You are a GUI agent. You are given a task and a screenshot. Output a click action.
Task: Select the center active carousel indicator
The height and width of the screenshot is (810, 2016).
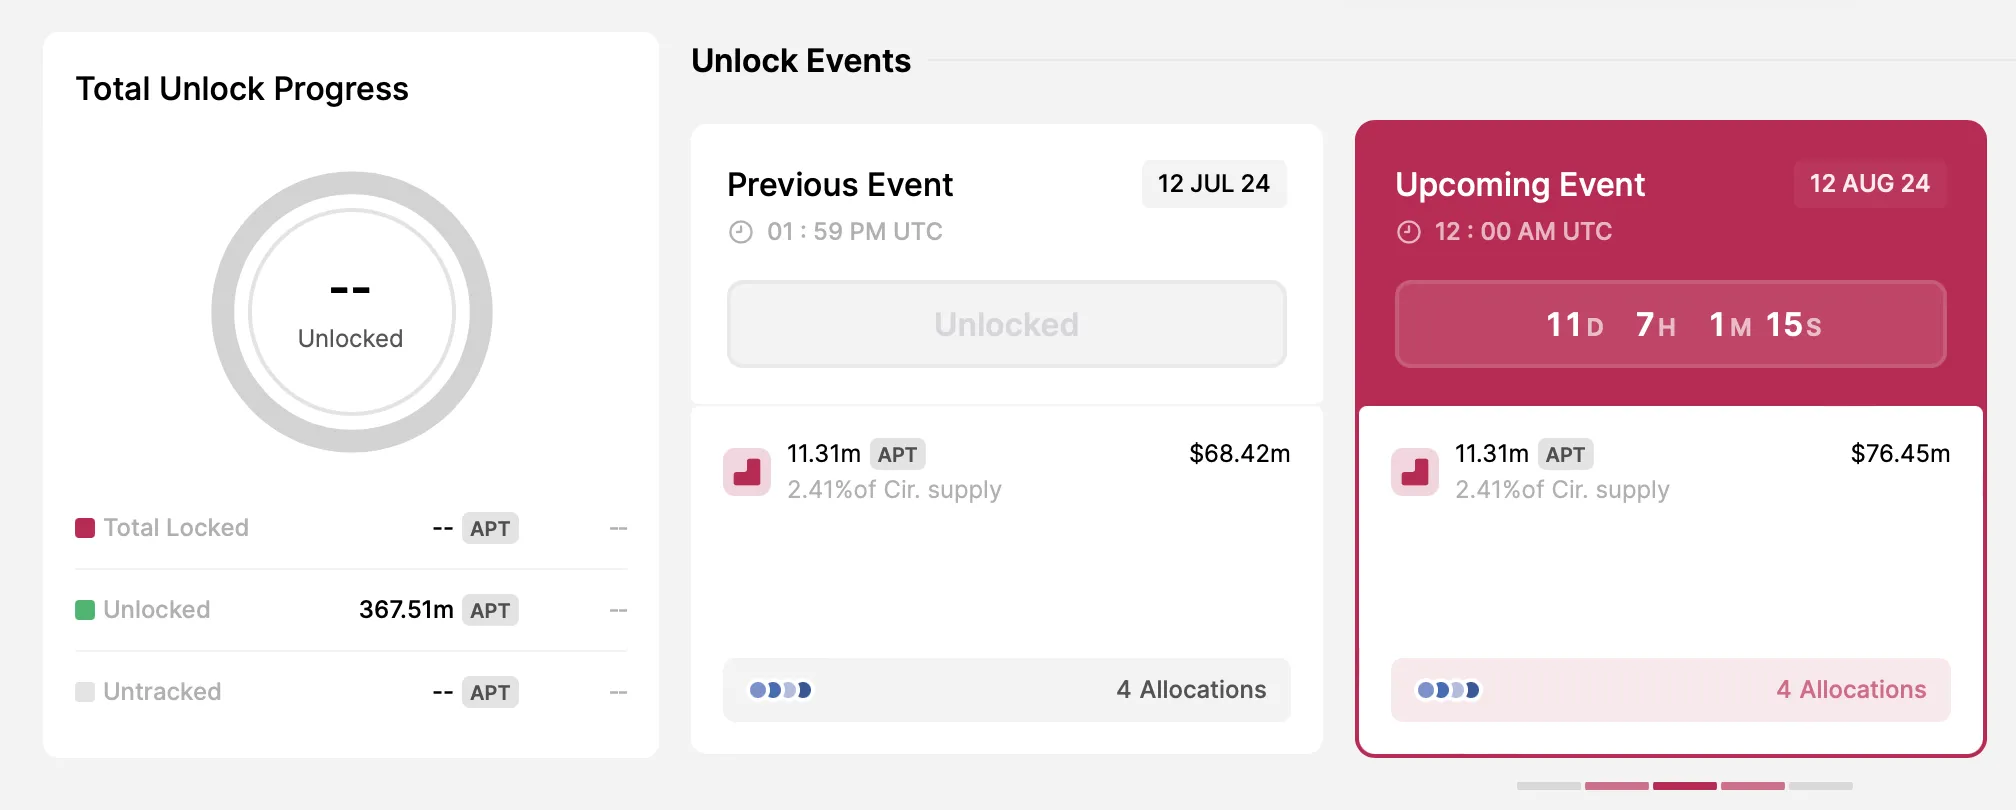click(x=1684, y=786)
